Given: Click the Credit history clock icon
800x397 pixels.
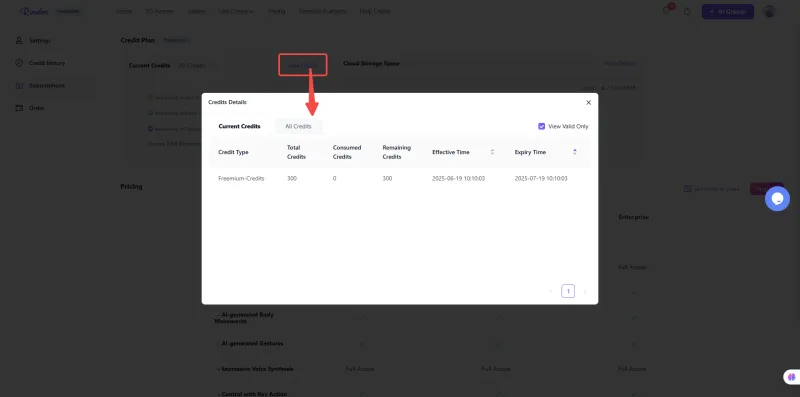Looking at the screenshot, I should 19,63.
